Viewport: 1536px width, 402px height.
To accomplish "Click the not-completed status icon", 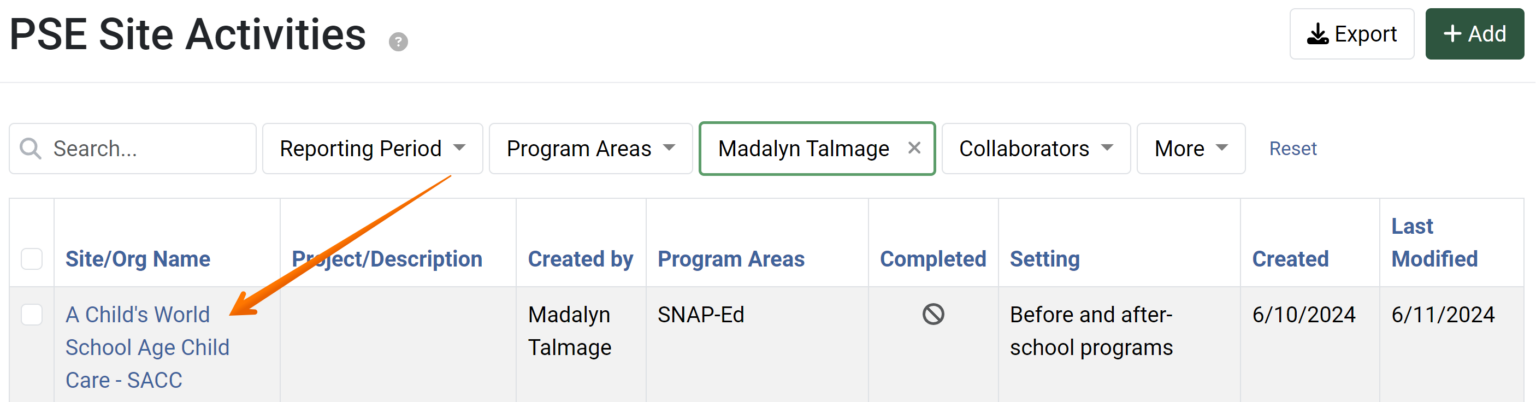I will (x=933, y=315).
